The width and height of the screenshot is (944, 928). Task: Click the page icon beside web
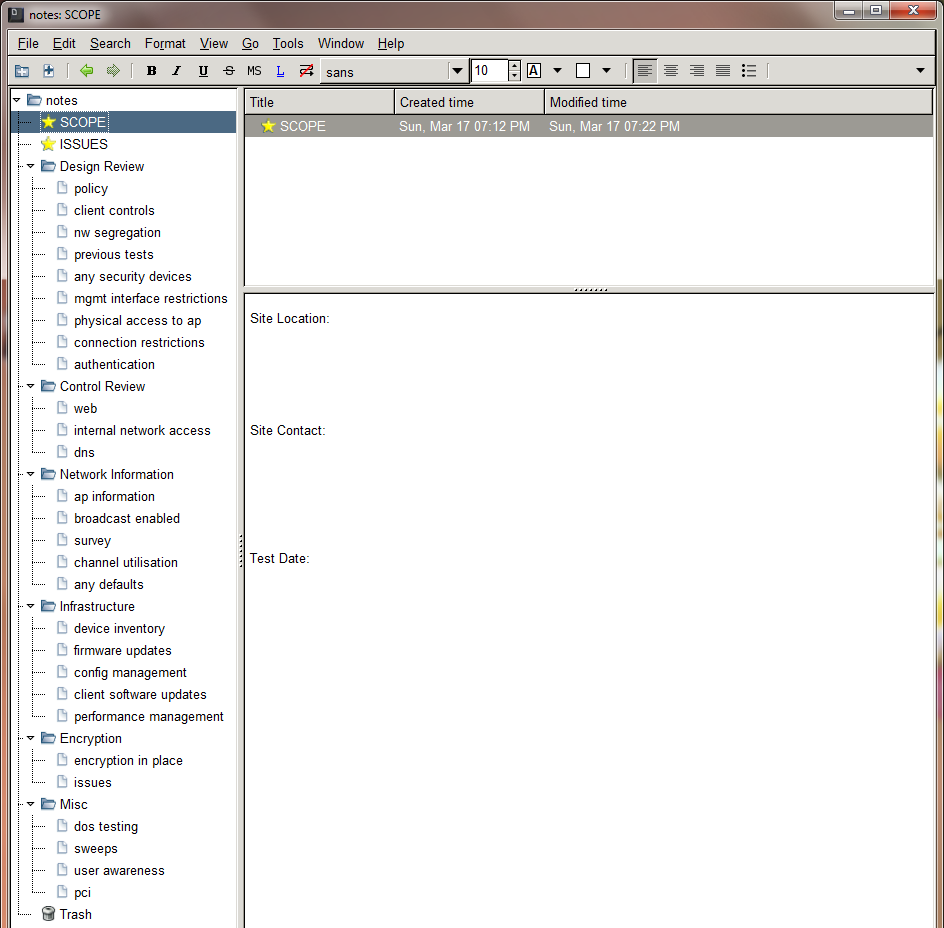click(x=62, y=408)
